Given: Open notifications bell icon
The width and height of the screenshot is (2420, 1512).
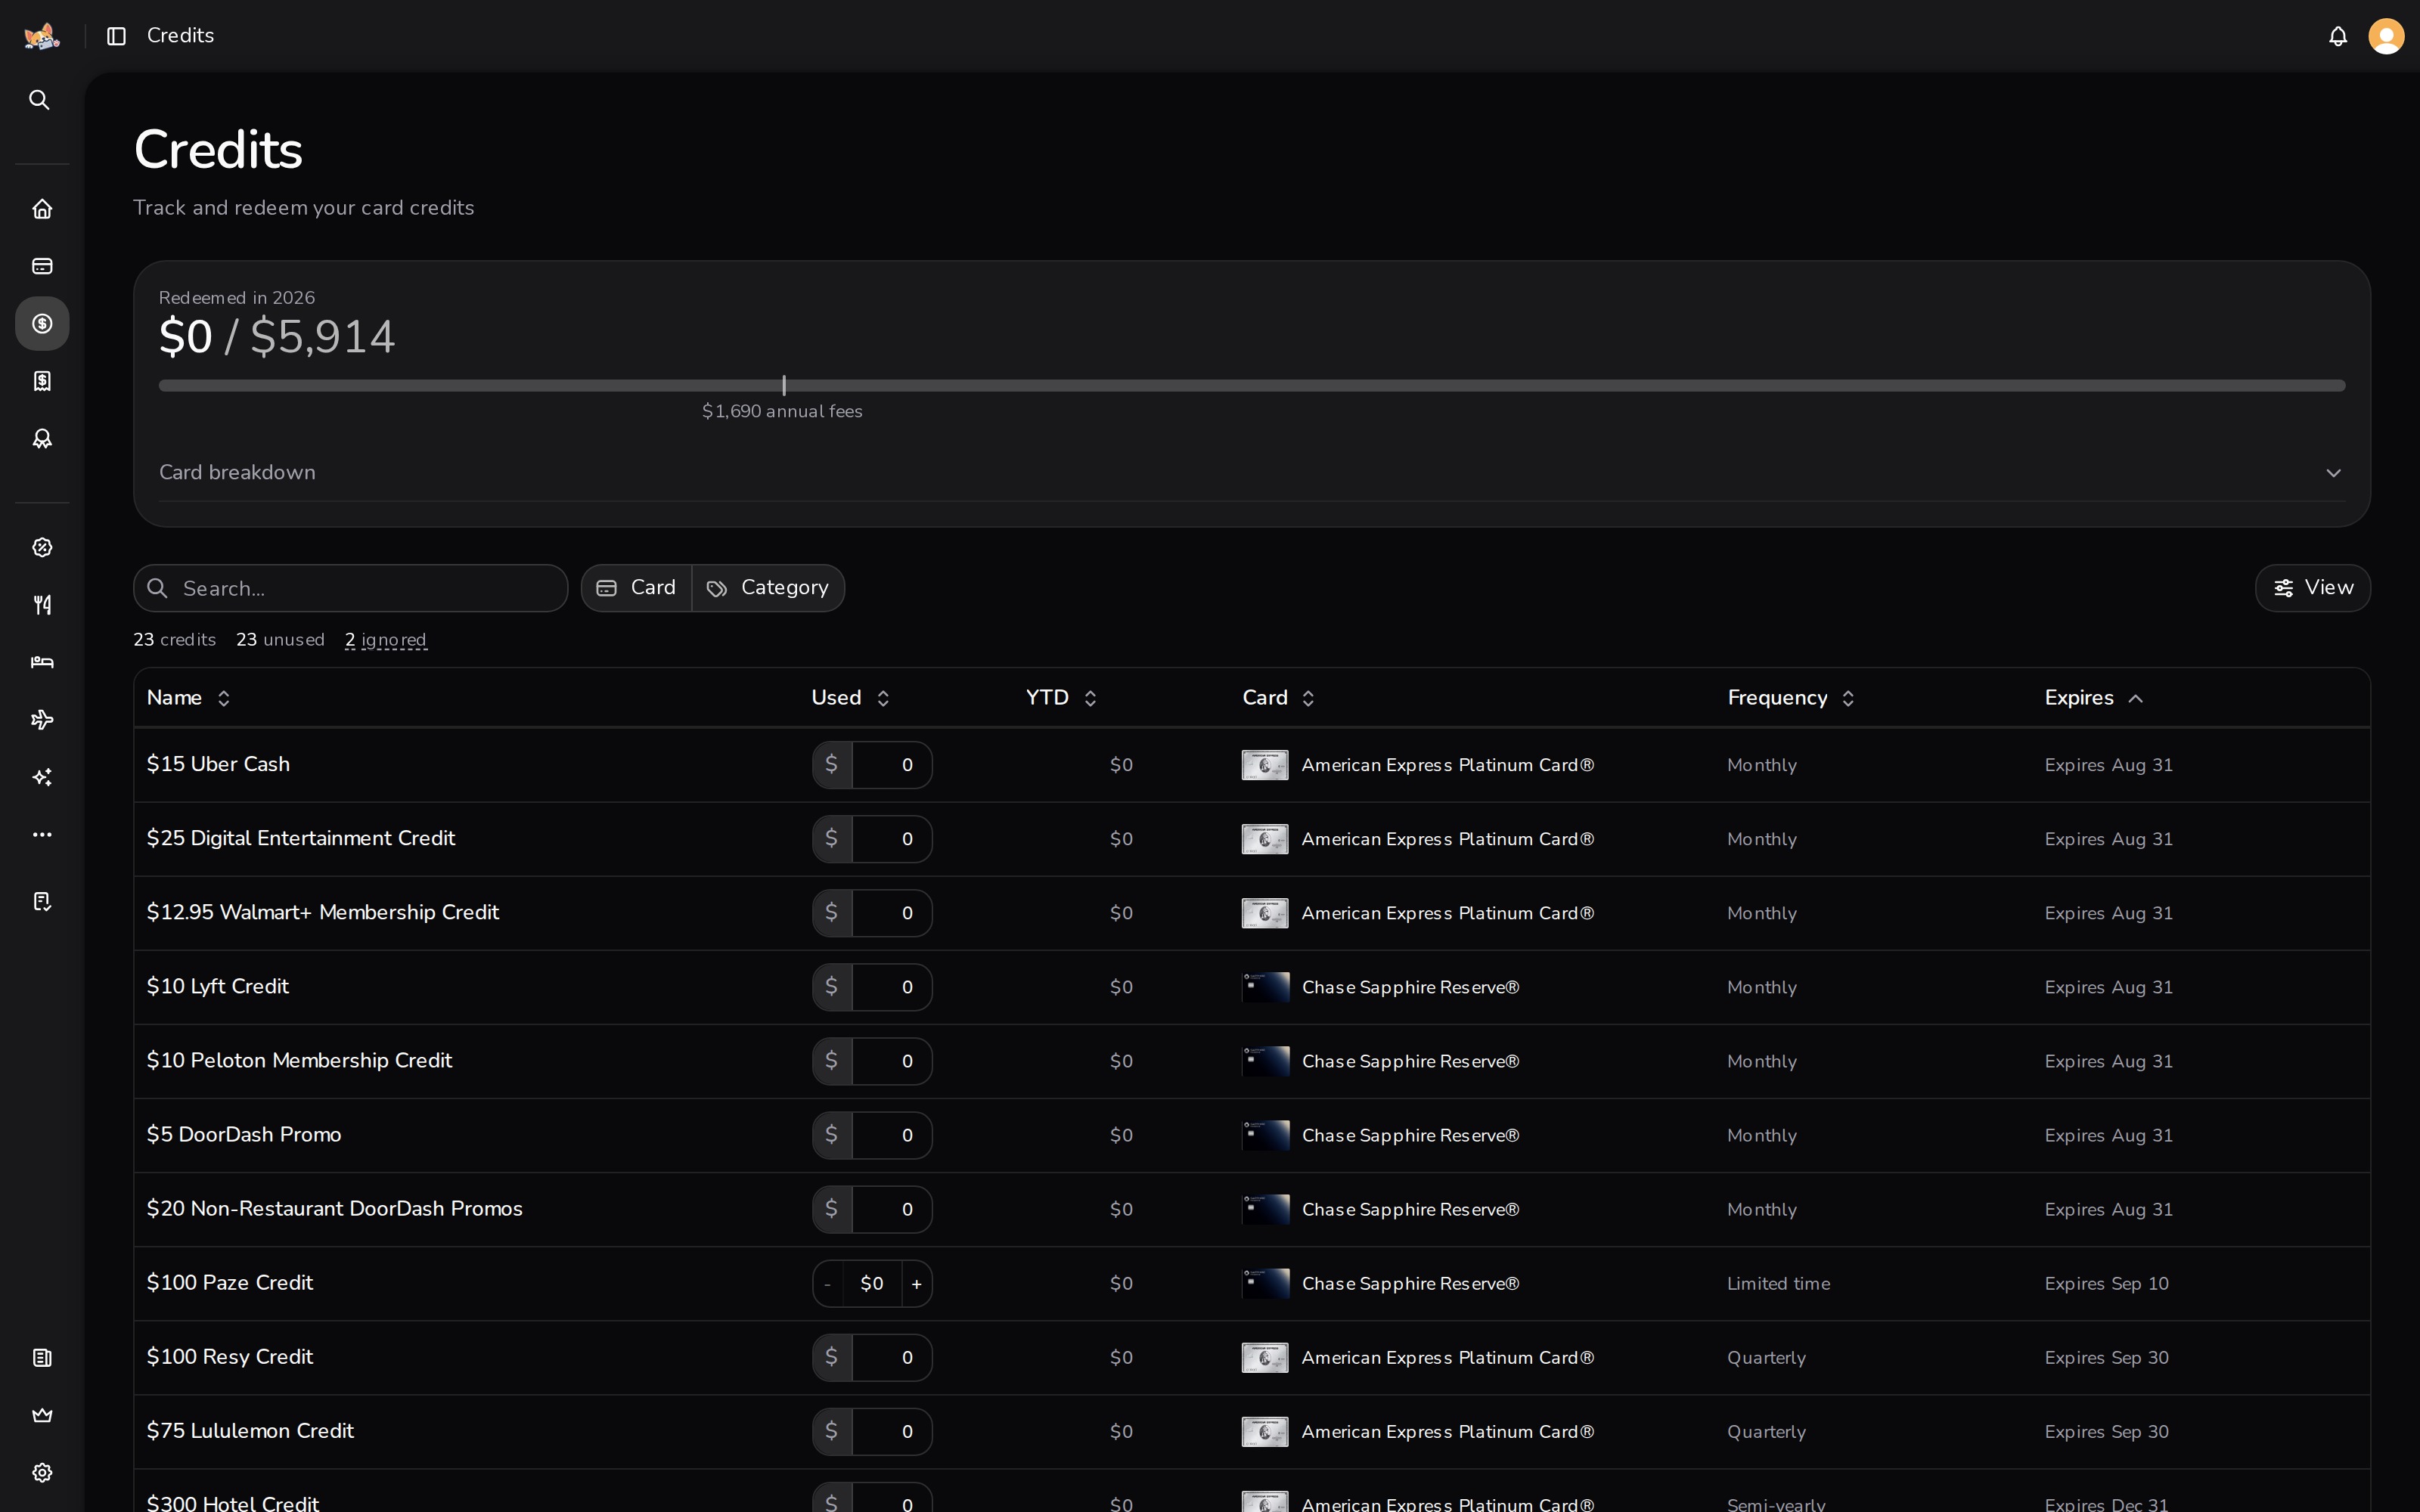Looking at the screenshot, I should tap(2338, 37).
